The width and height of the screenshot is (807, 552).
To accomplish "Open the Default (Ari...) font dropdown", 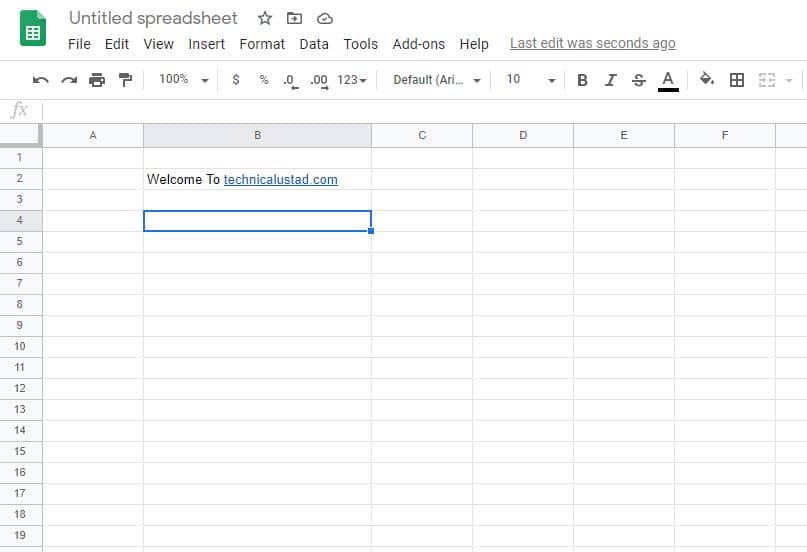I will pos(436,80).
